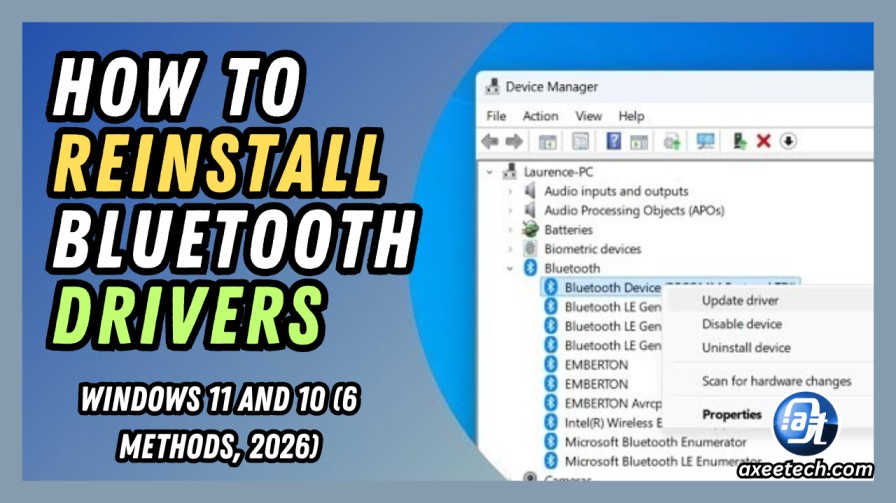Choose Update driver from context menu
Screen dimensions: 896x503
740,301
